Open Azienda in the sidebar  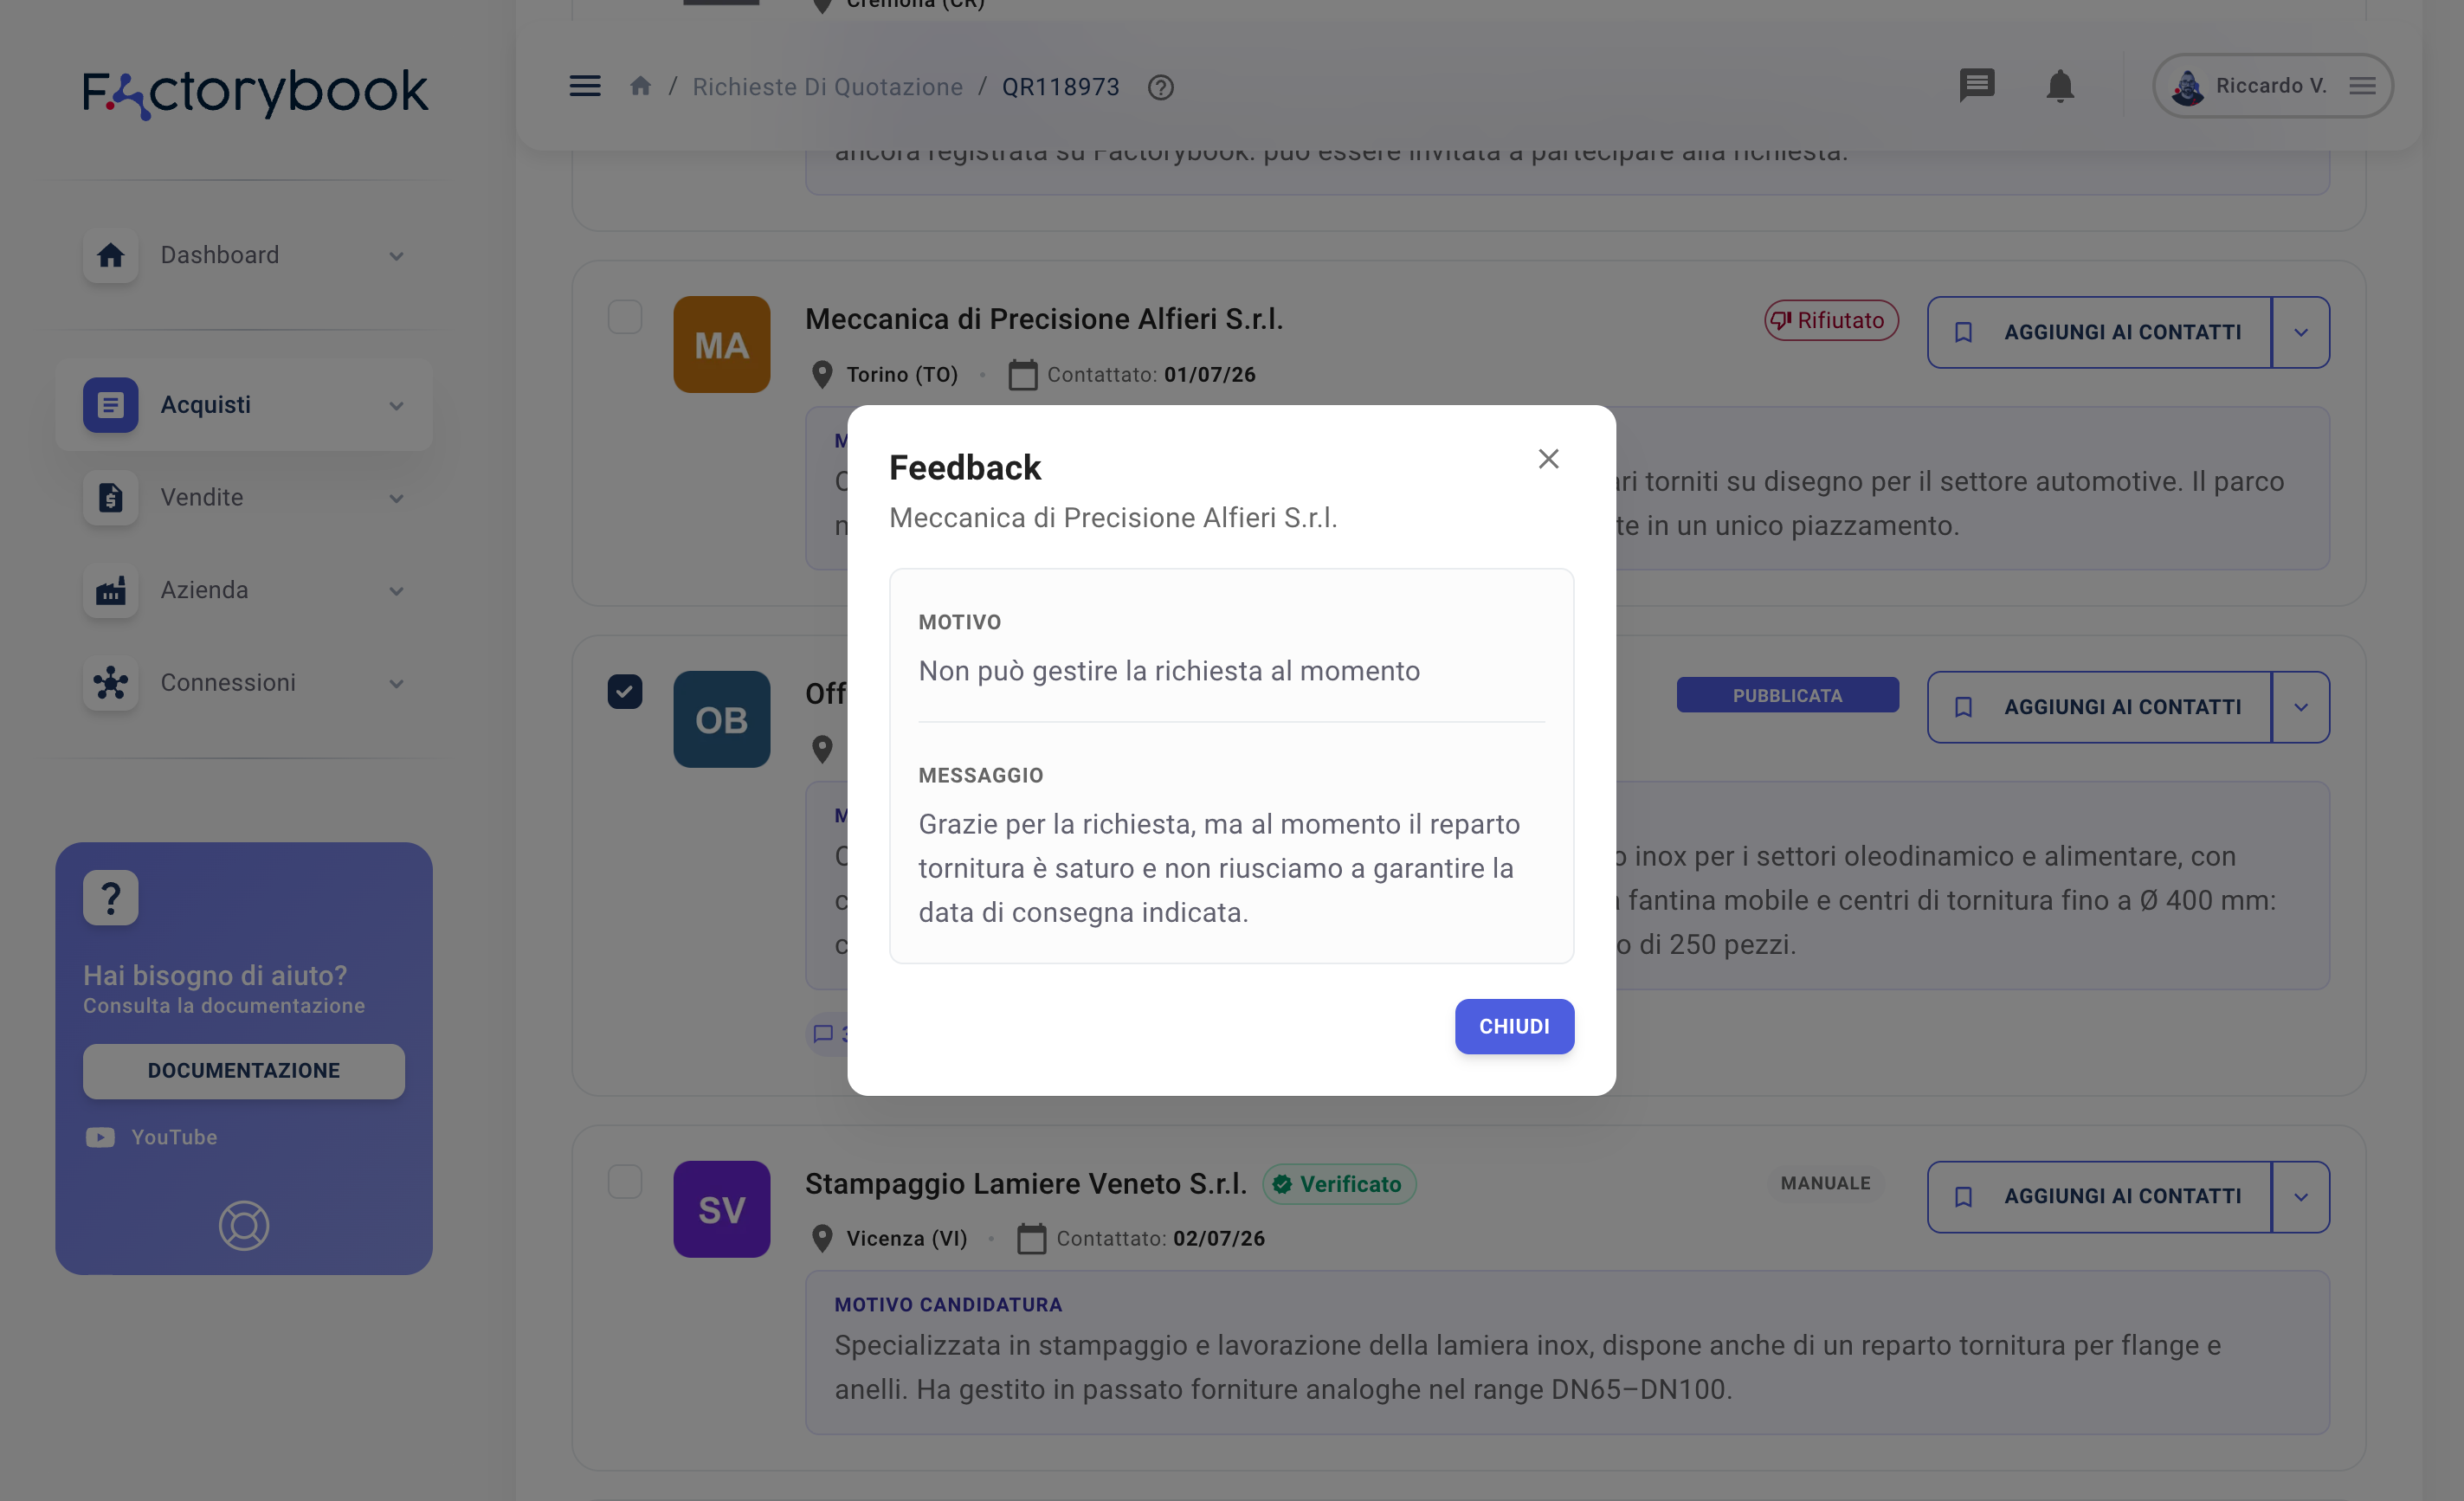[244, 590]
